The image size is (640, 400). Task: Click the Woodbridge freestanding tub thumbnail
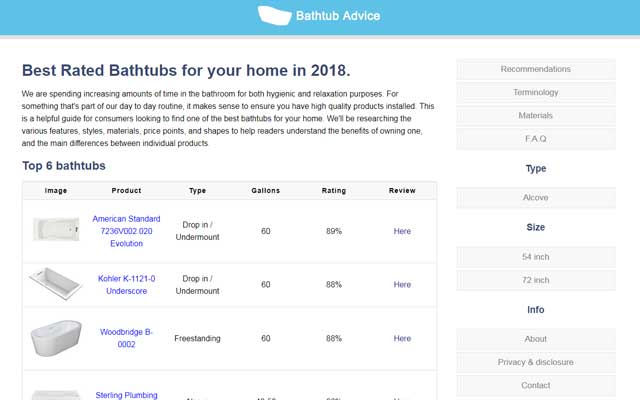[x=56, y=338]
